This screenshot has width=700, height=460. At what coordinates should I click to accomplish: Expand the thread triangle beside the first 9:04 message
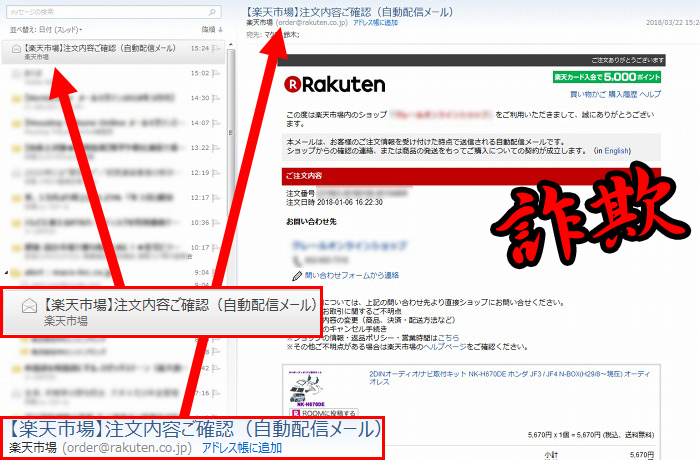pyautogui.click(x=6, y=272)
